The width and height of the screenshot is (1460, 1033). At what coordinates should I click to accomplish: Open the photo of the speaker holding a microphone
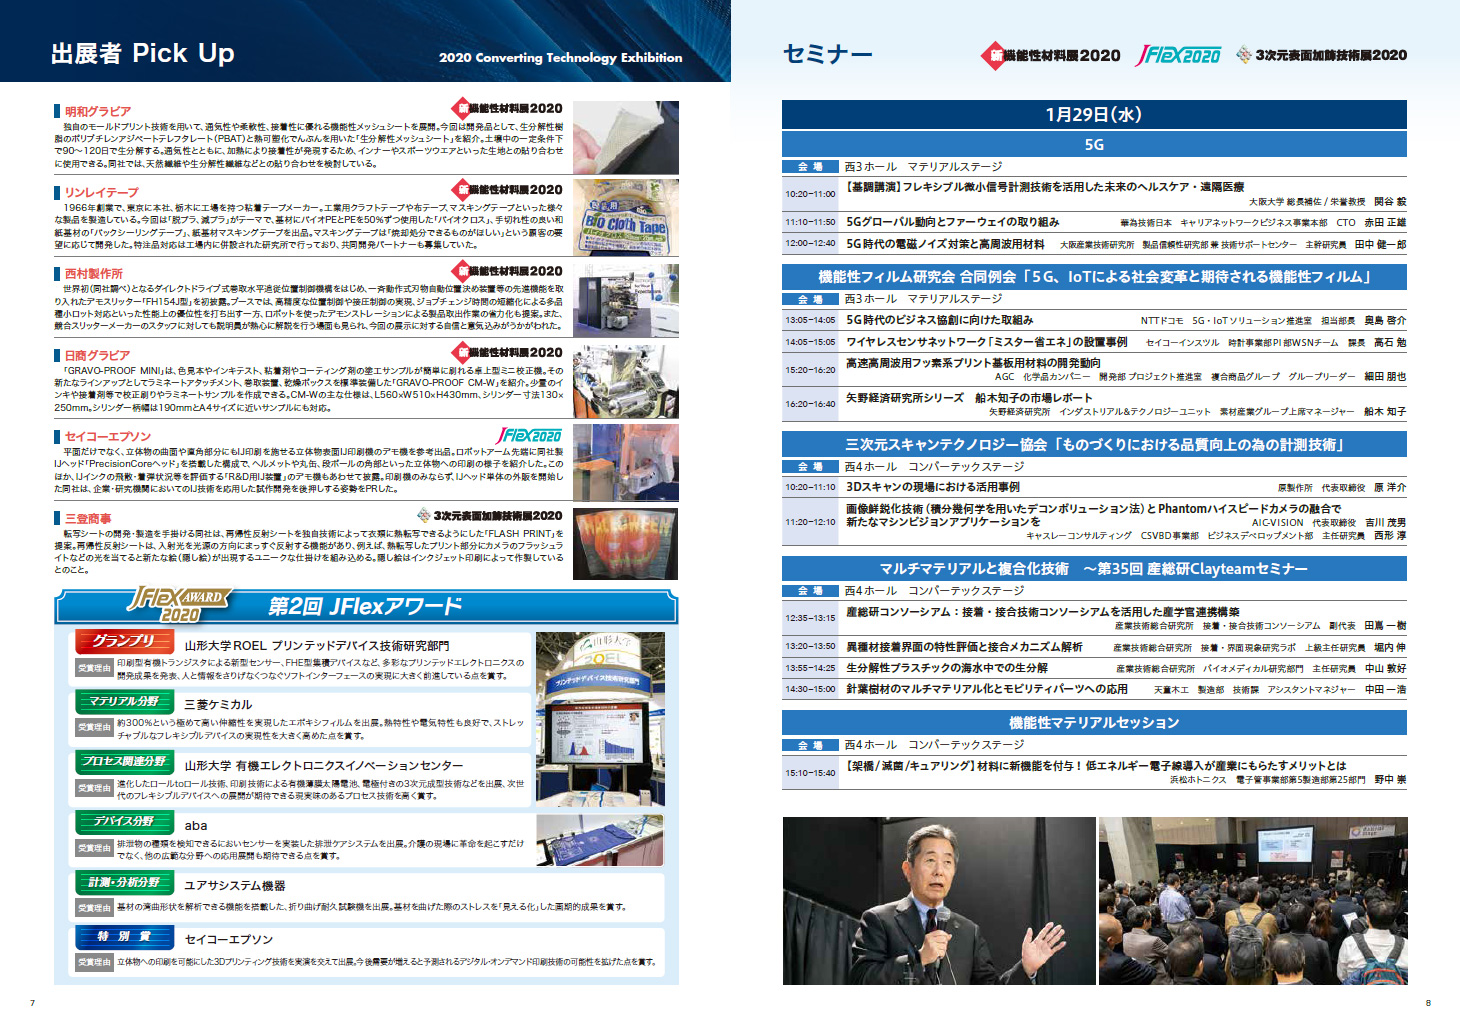[x=938, y=901]
